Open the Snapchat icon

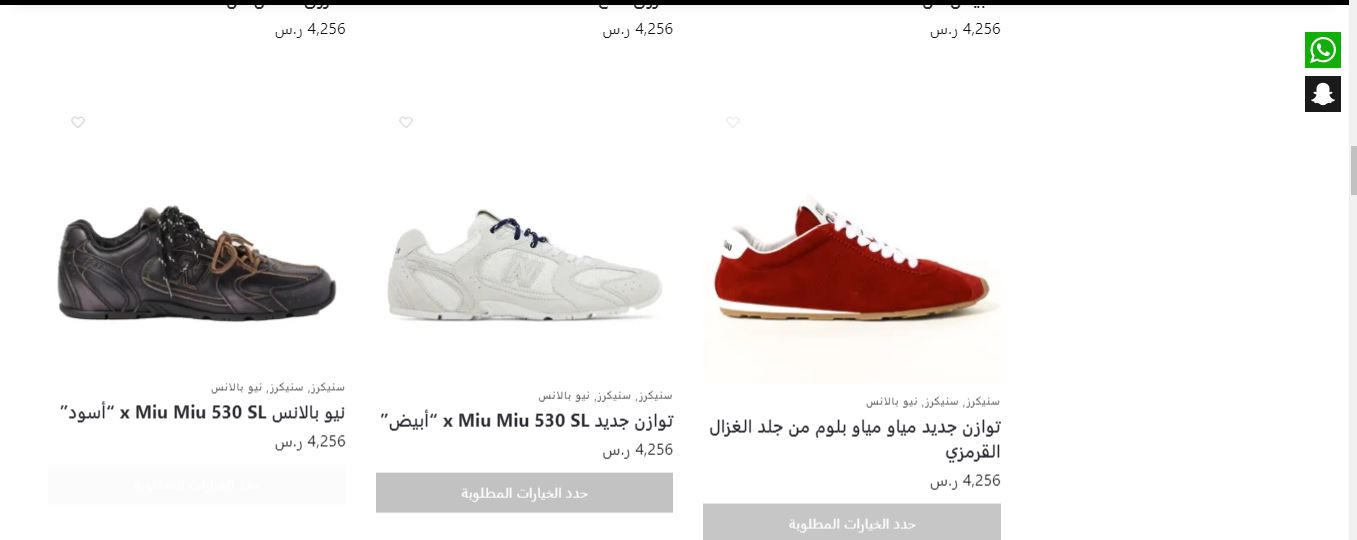click(1322, 94)
